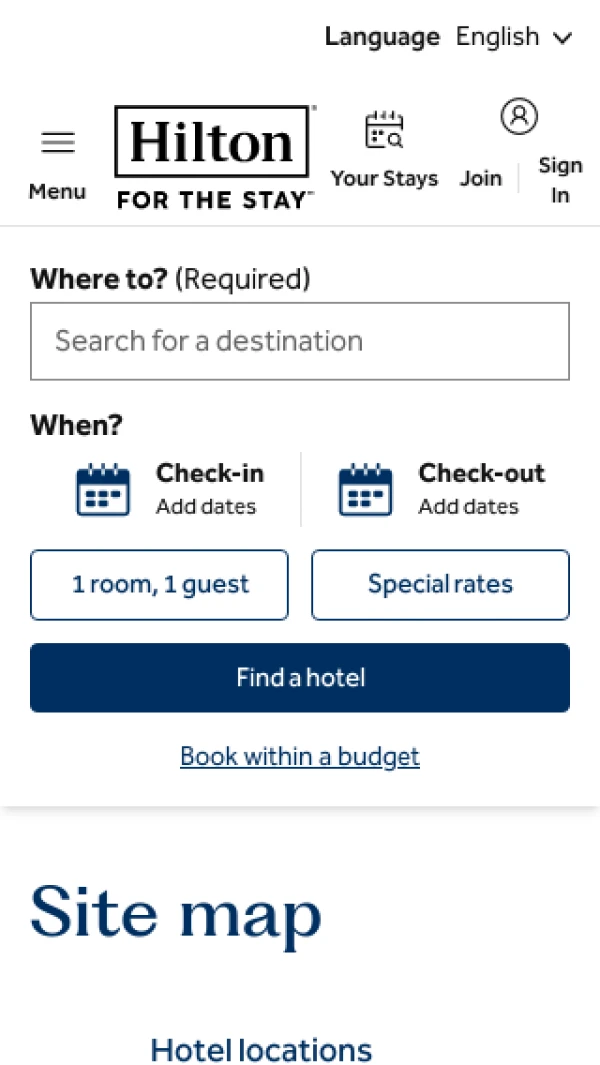600x1065 pixels.
Task: Click the Check-in calendar icon
Action: (x=103, y=489)
